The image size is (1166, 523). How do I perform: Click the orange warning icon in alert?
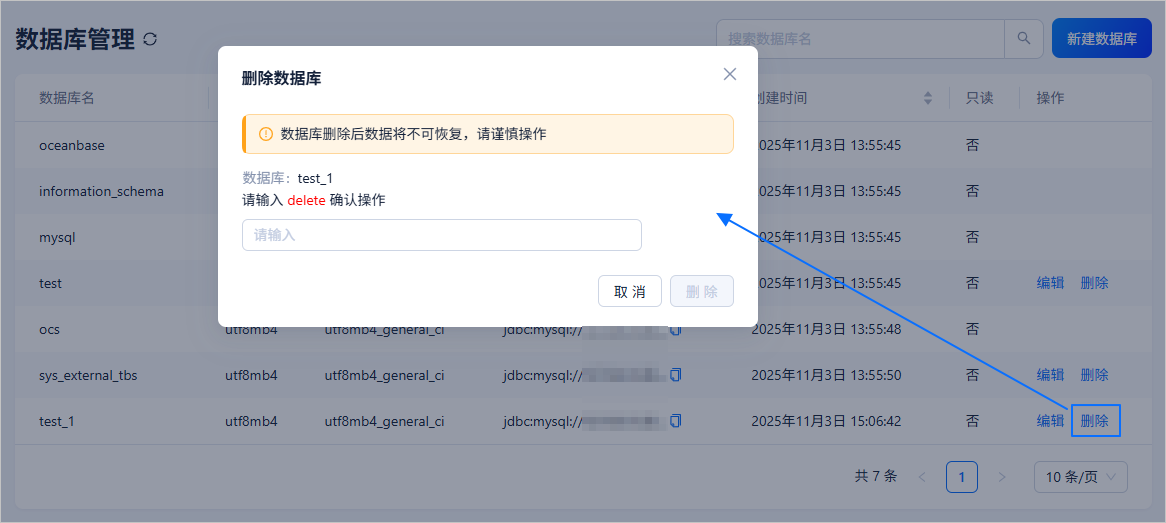coord(266,134)
